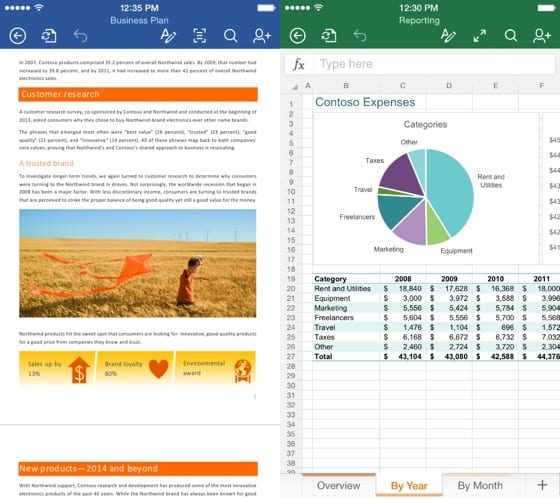
Task: Switch to the By Month sheet tab
Action: pos(480,486)
